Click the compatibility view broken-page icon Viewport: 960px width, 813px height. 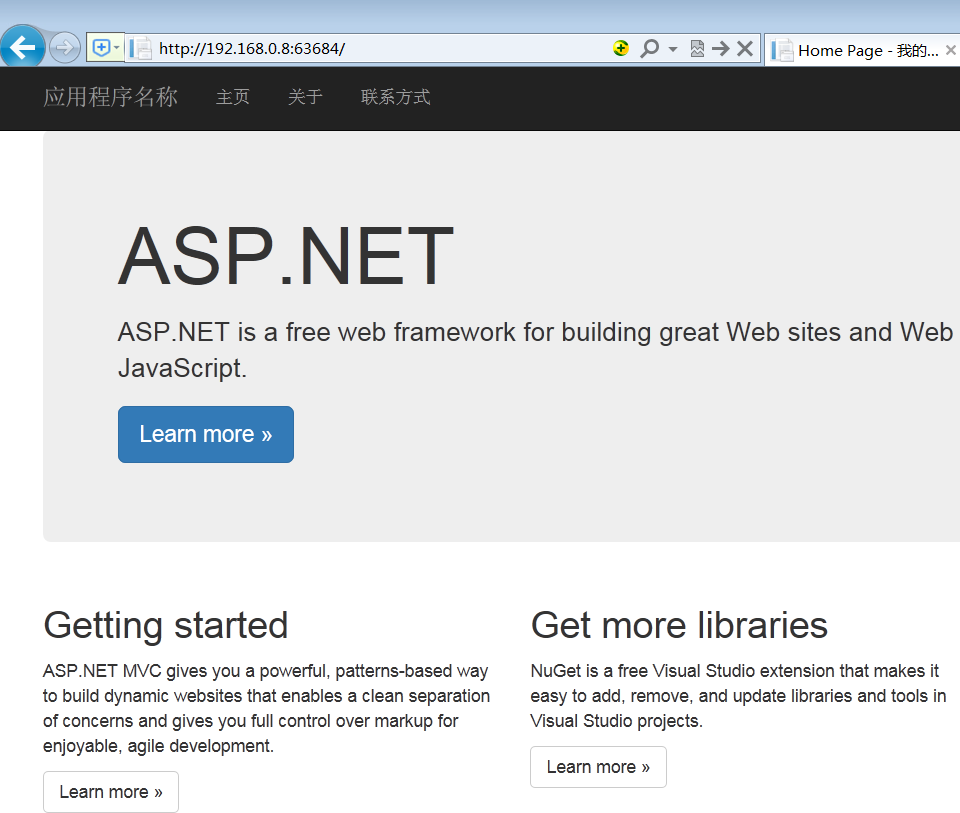coord(697,48)
